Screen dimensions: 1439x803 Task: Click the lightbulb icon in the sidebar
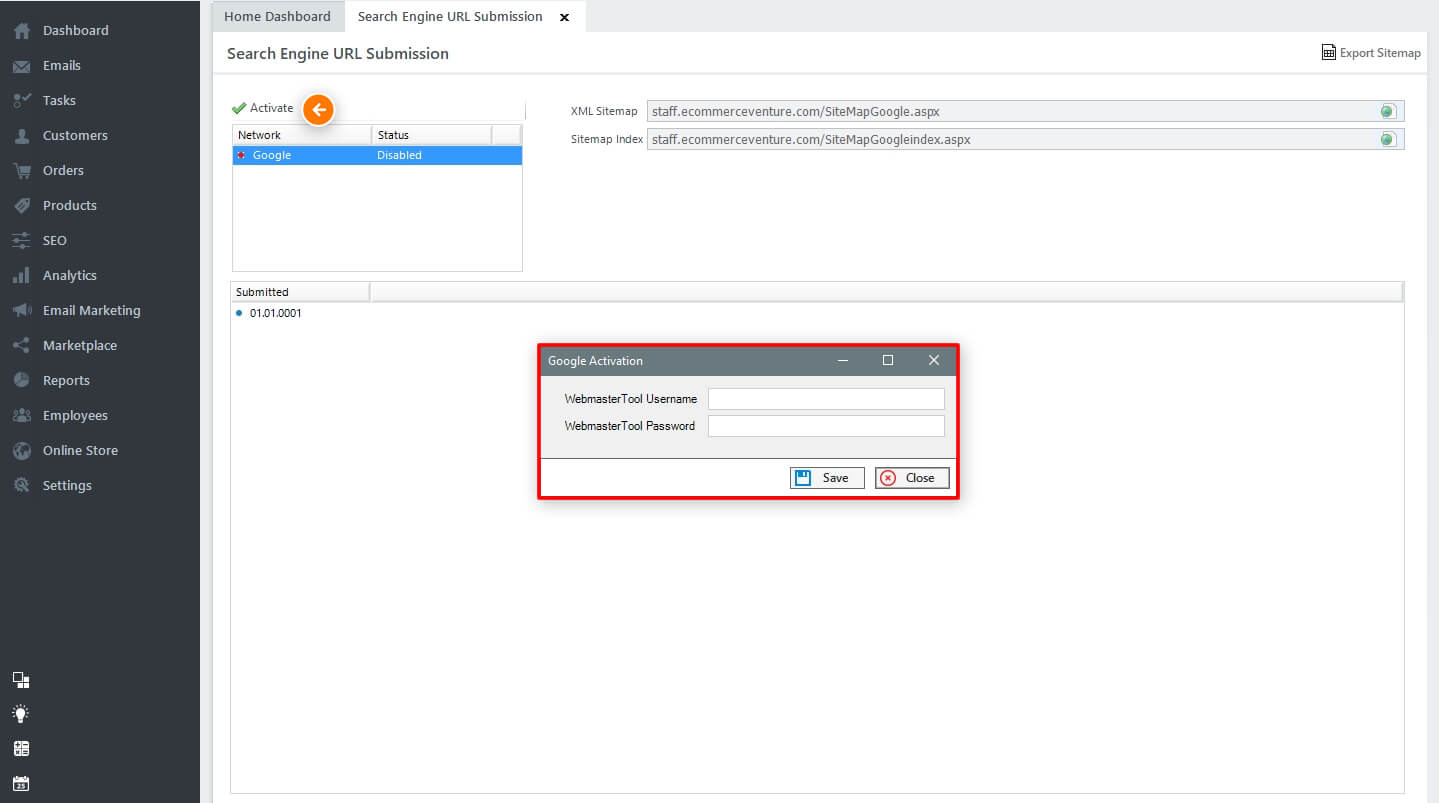pyautogui.click(x=21, y=714)
